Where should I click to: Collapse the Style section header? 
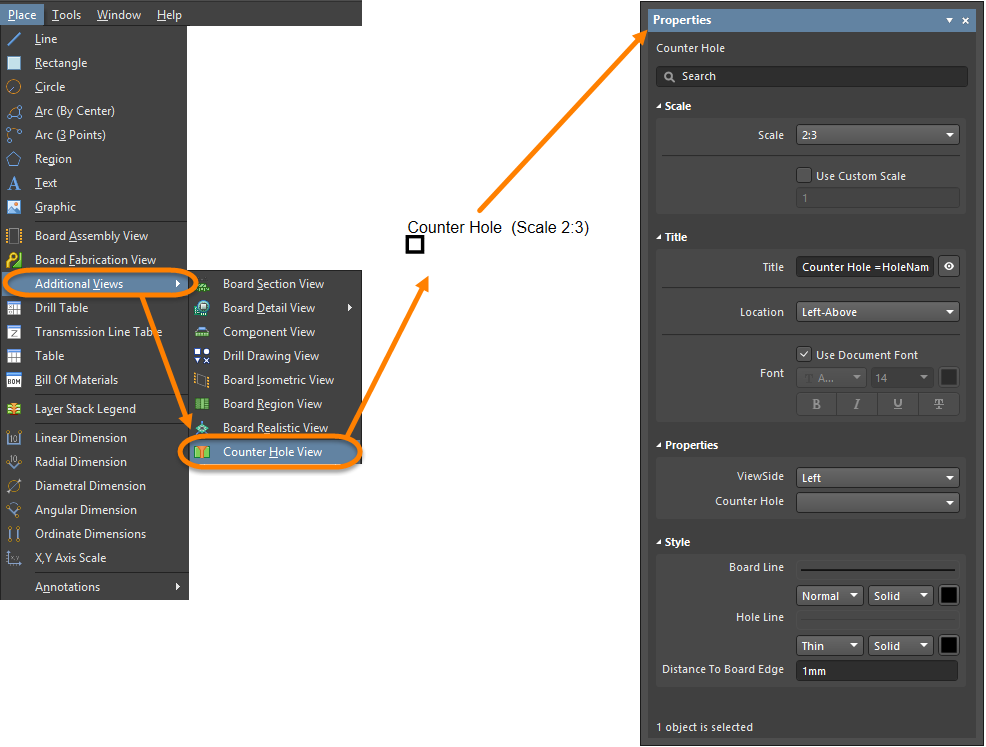[677, 542]
